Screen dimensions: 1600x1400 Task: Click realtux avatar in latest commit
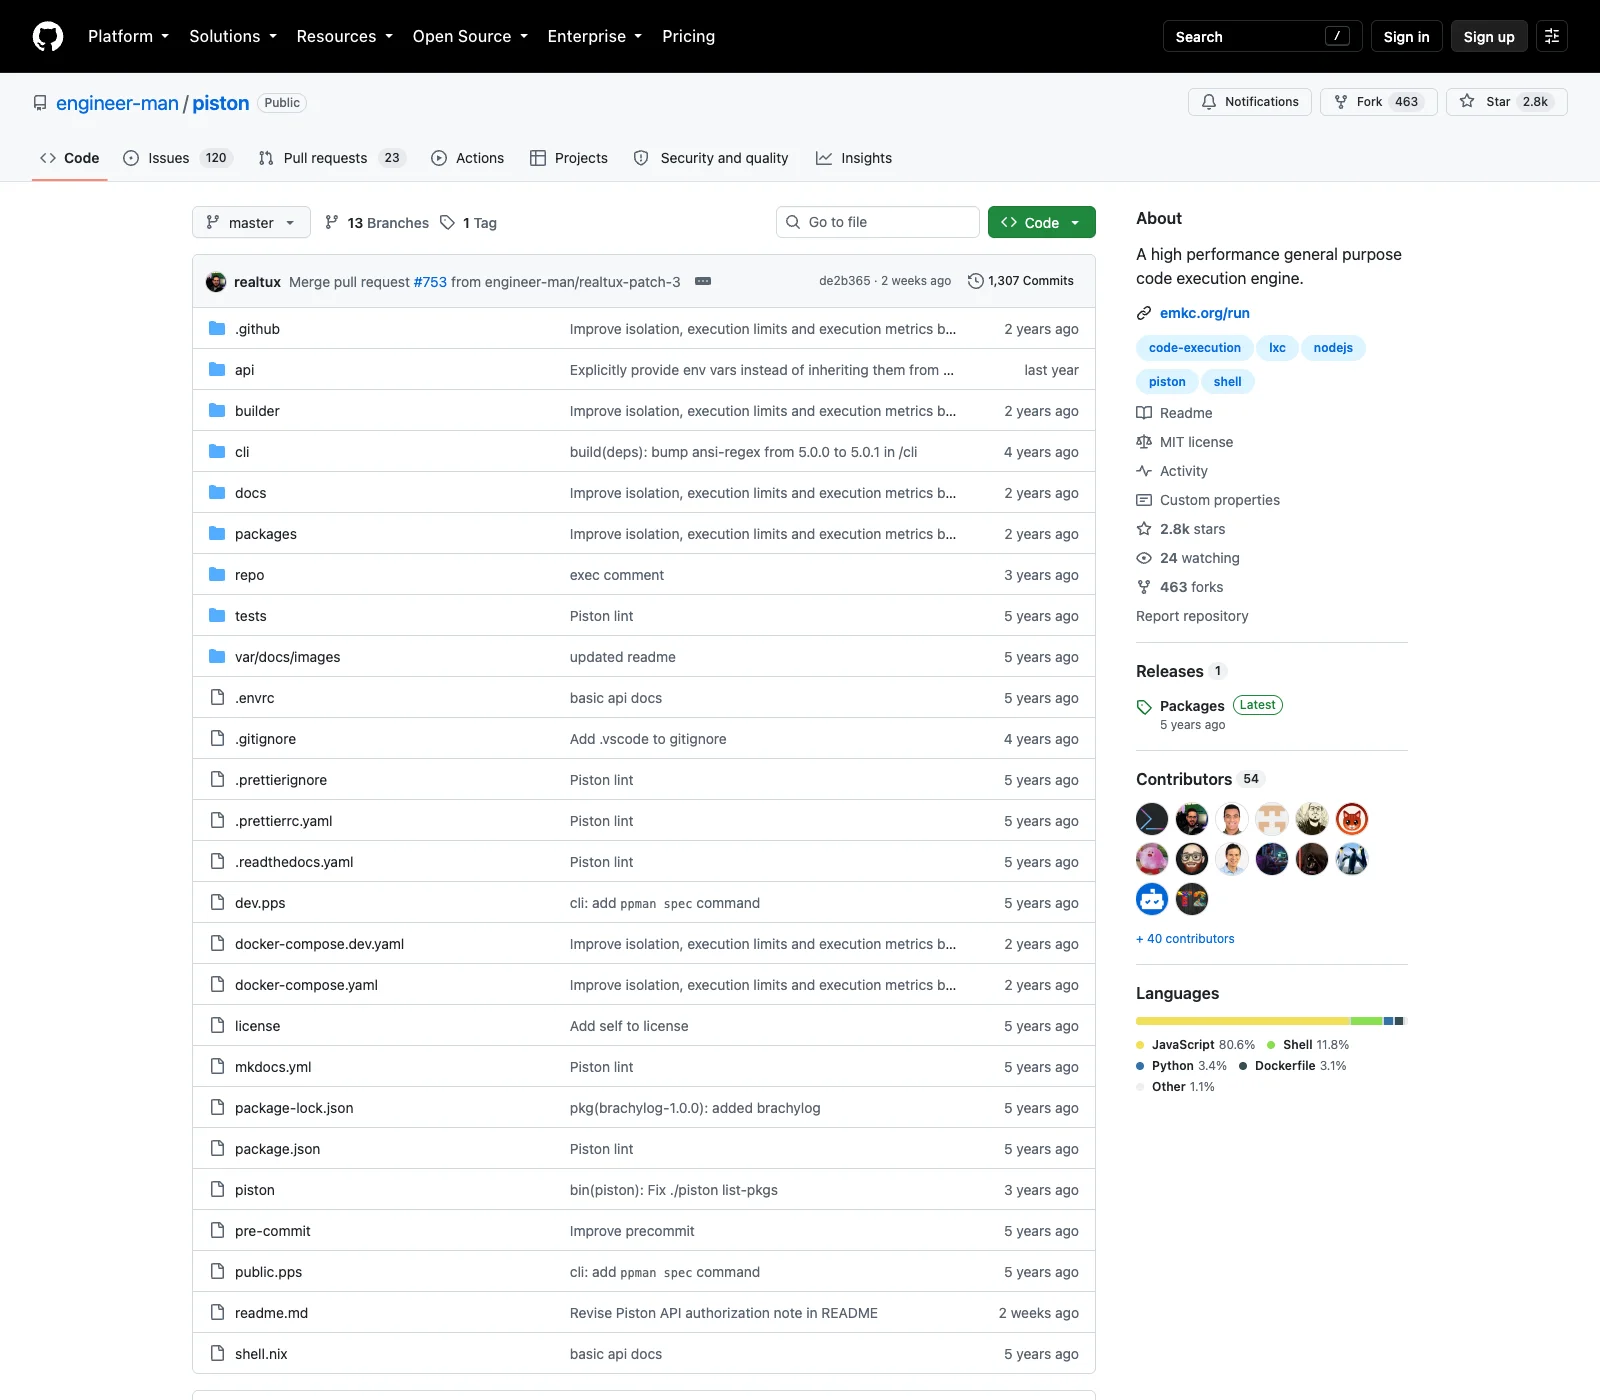tap(216, 281)
